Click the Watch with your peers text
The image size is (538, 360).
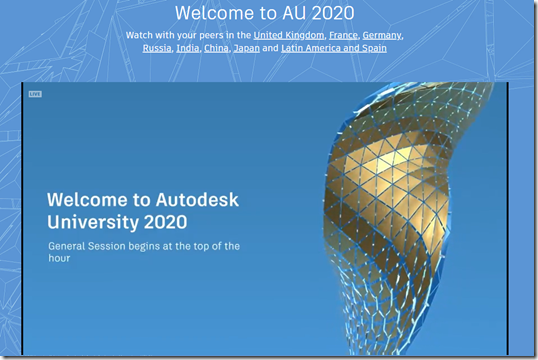click(188, 35)
